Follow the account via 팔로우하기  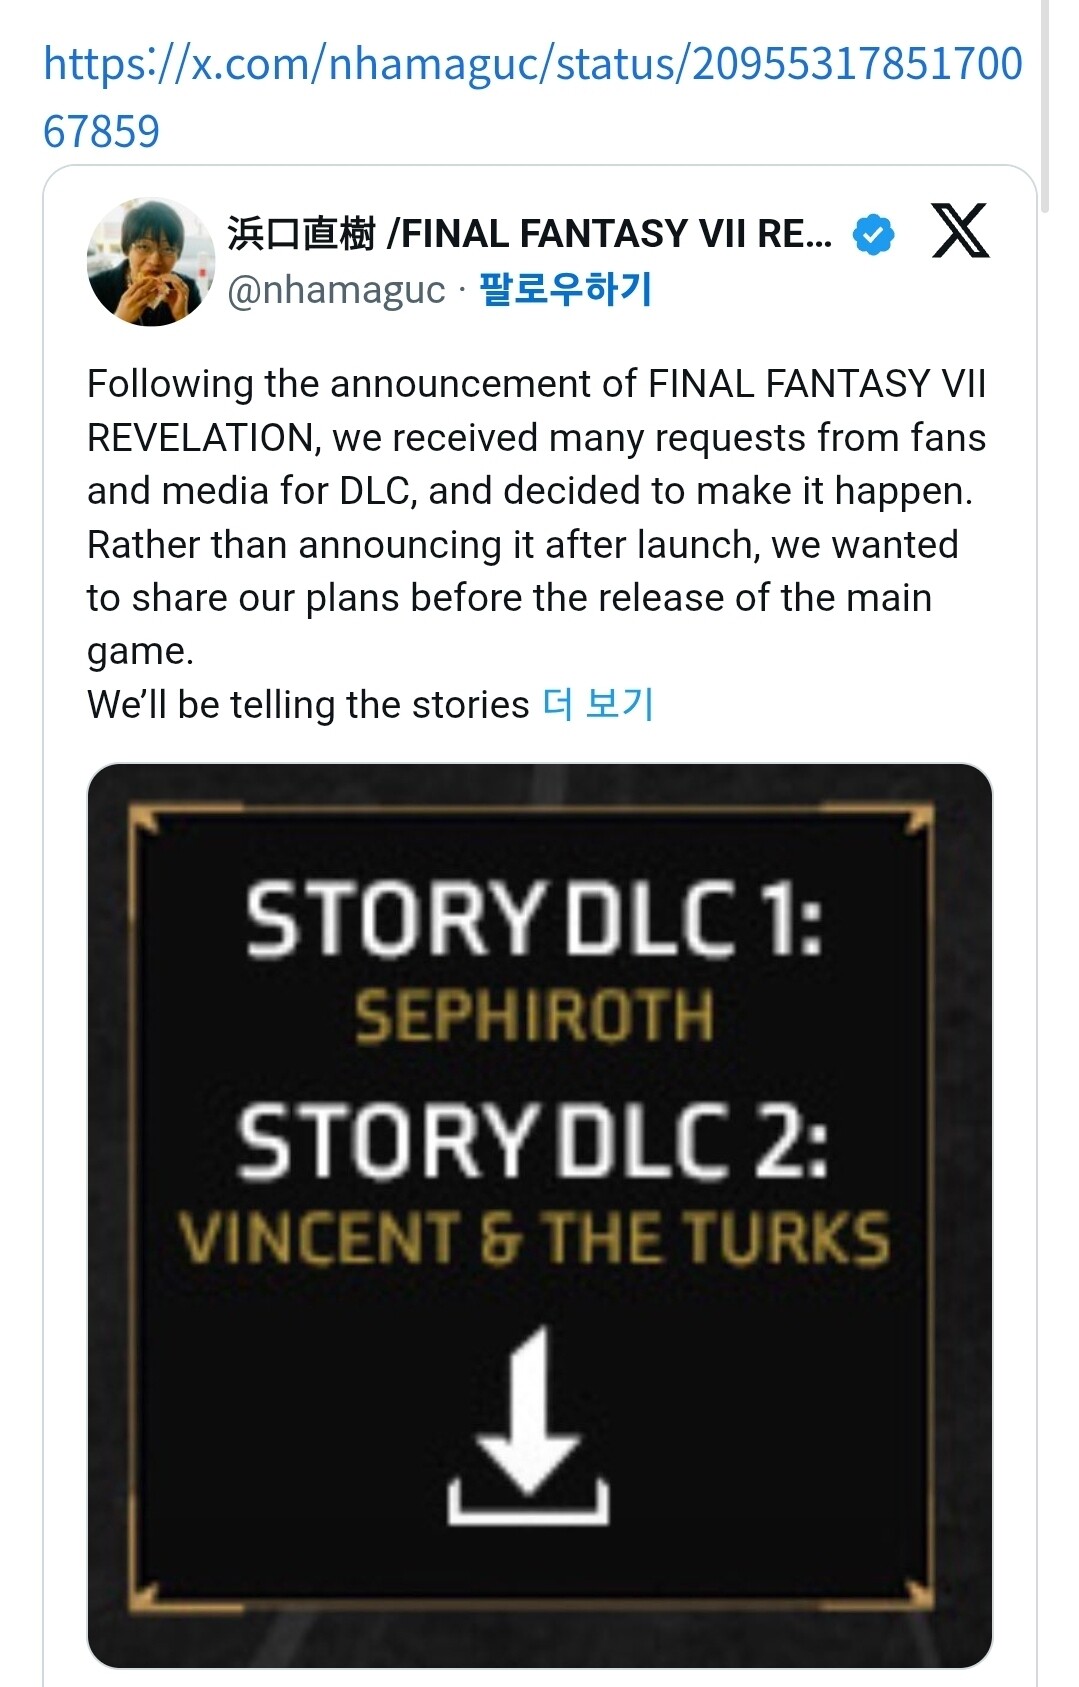pyautogui.click(x=566, y=290)
